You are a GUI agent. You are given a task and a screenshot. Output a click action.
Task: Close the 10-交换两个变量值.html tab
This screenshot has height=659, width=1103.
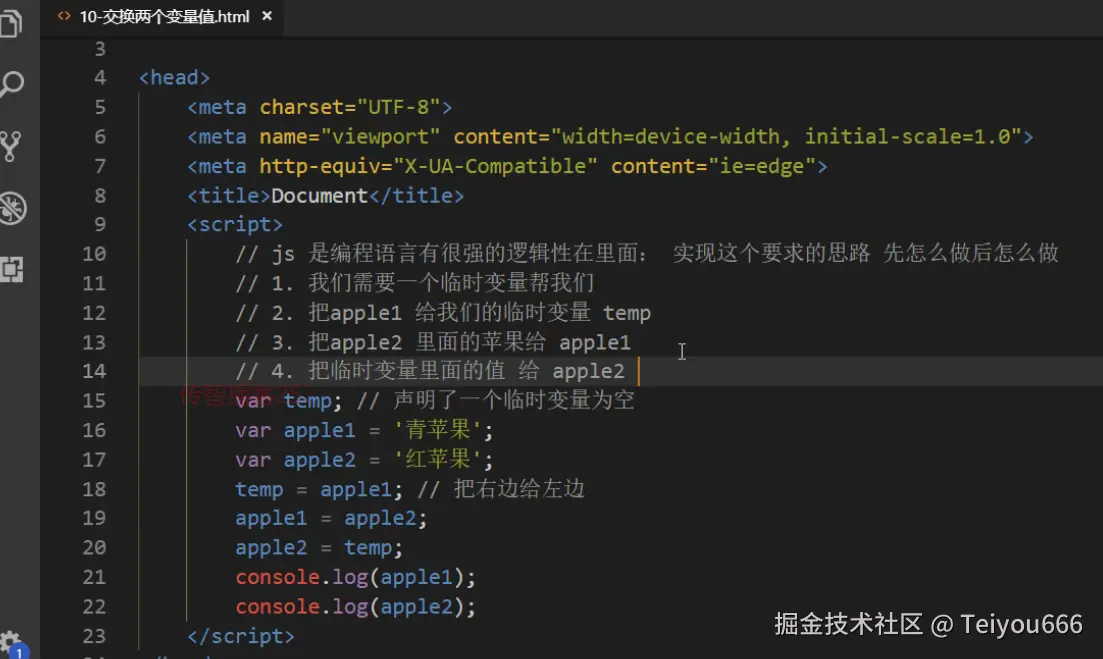[x=266, y=16]
